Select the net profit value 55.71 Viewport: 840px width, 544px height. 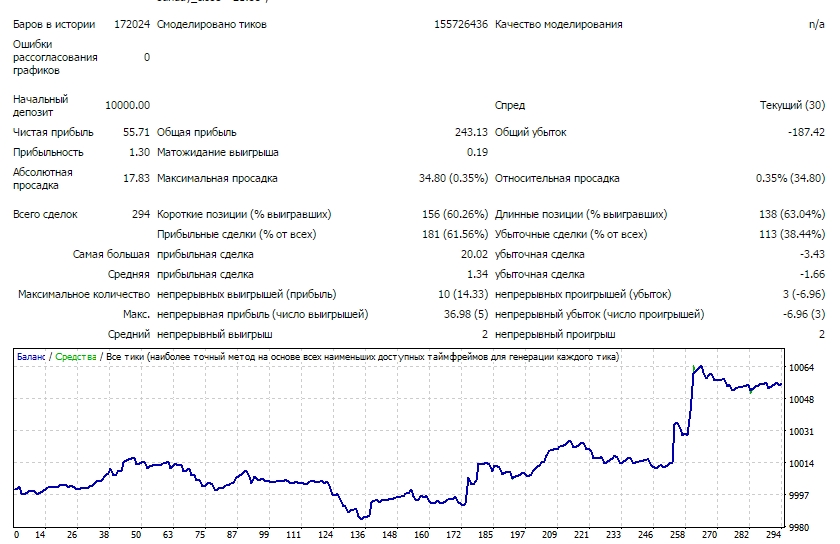click(136, 132)
